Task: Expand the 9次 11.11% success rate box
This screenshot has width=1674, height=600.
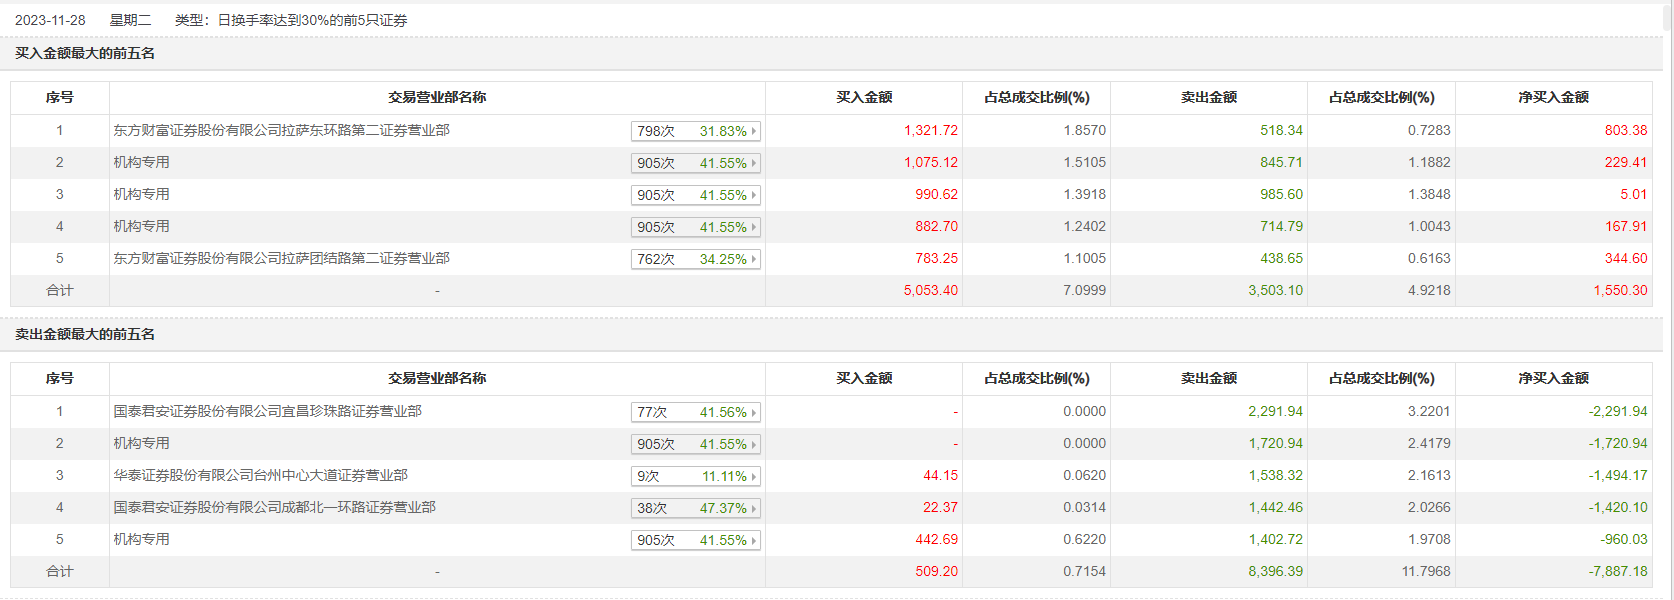Action: pyautogui.click(x=696, y=476)
